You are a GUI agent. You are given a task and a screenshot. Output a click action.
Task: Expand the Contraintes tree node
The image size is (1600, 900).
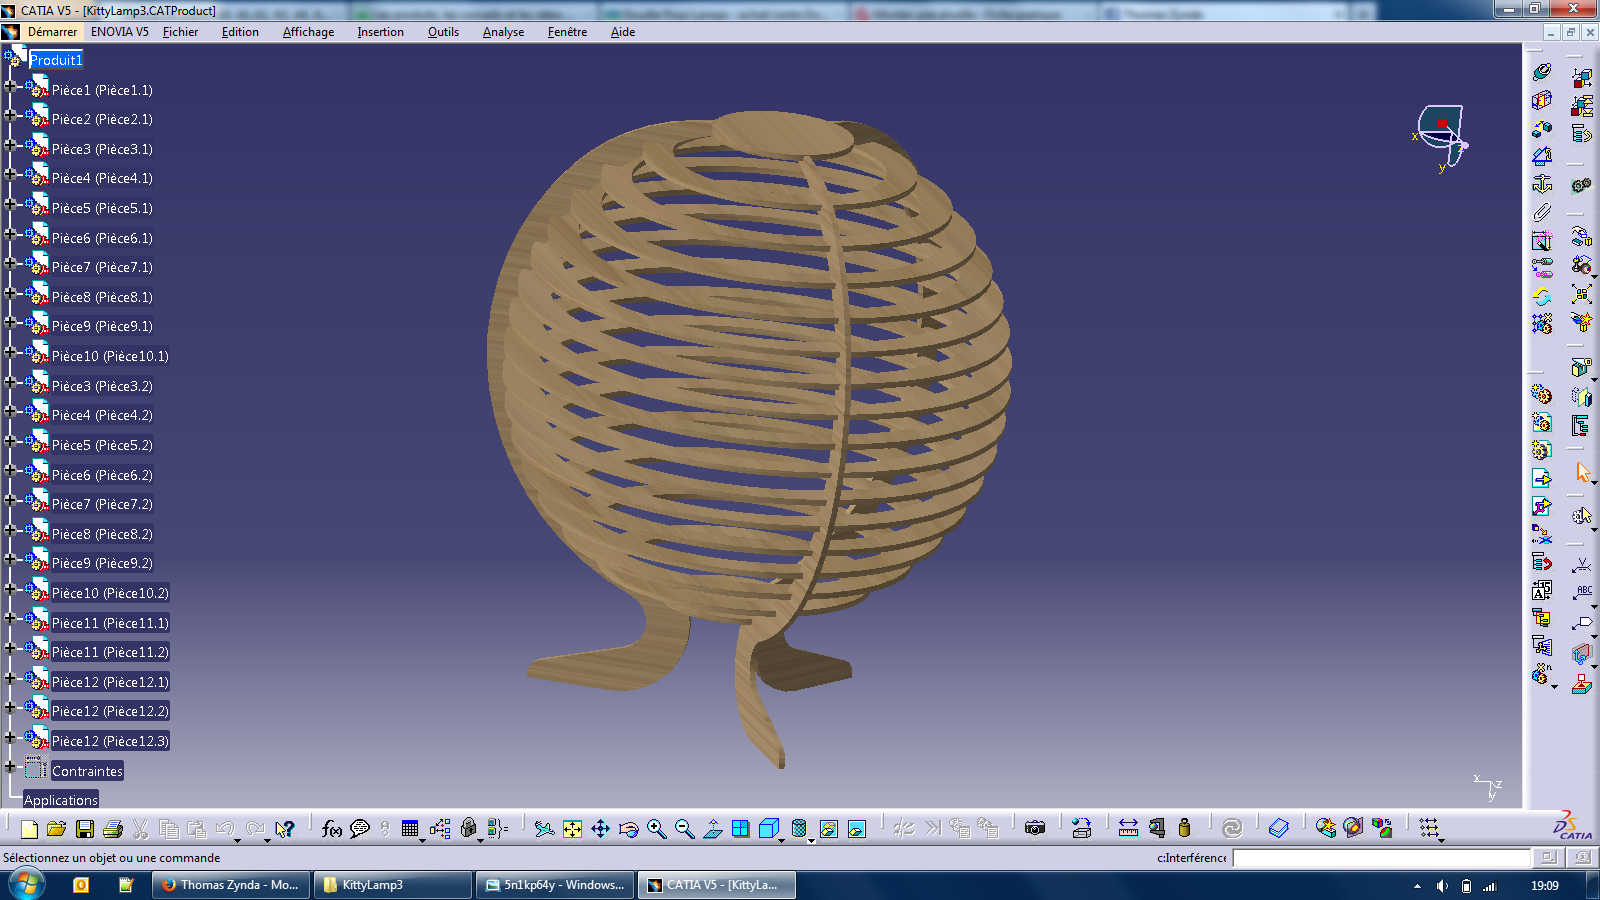pyautogui.click(x=10, y=767)
